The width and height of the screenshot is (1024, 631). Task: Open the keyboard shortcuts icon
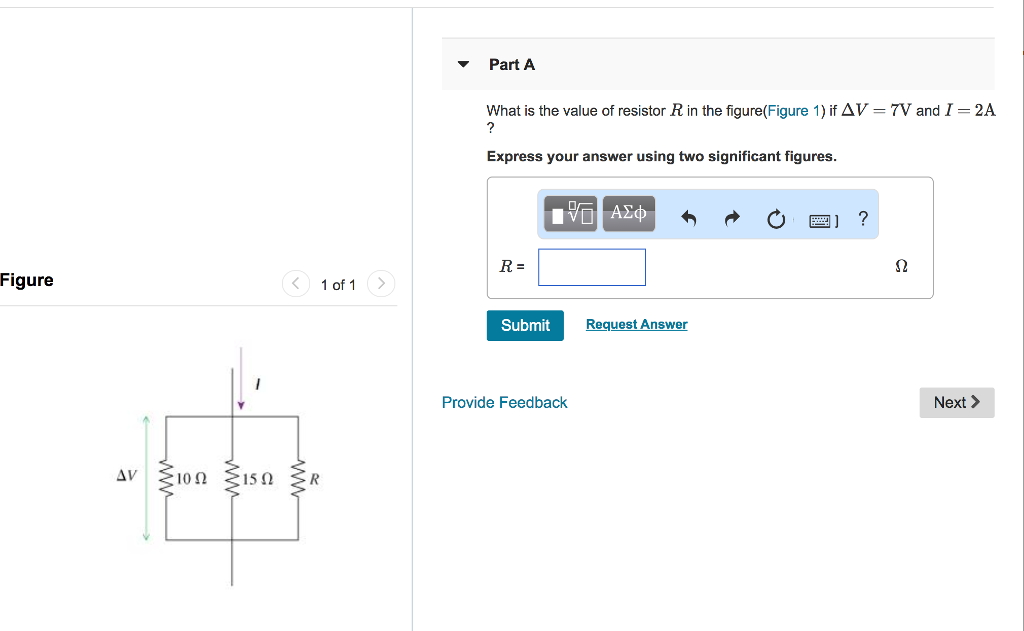coord(823,221)
